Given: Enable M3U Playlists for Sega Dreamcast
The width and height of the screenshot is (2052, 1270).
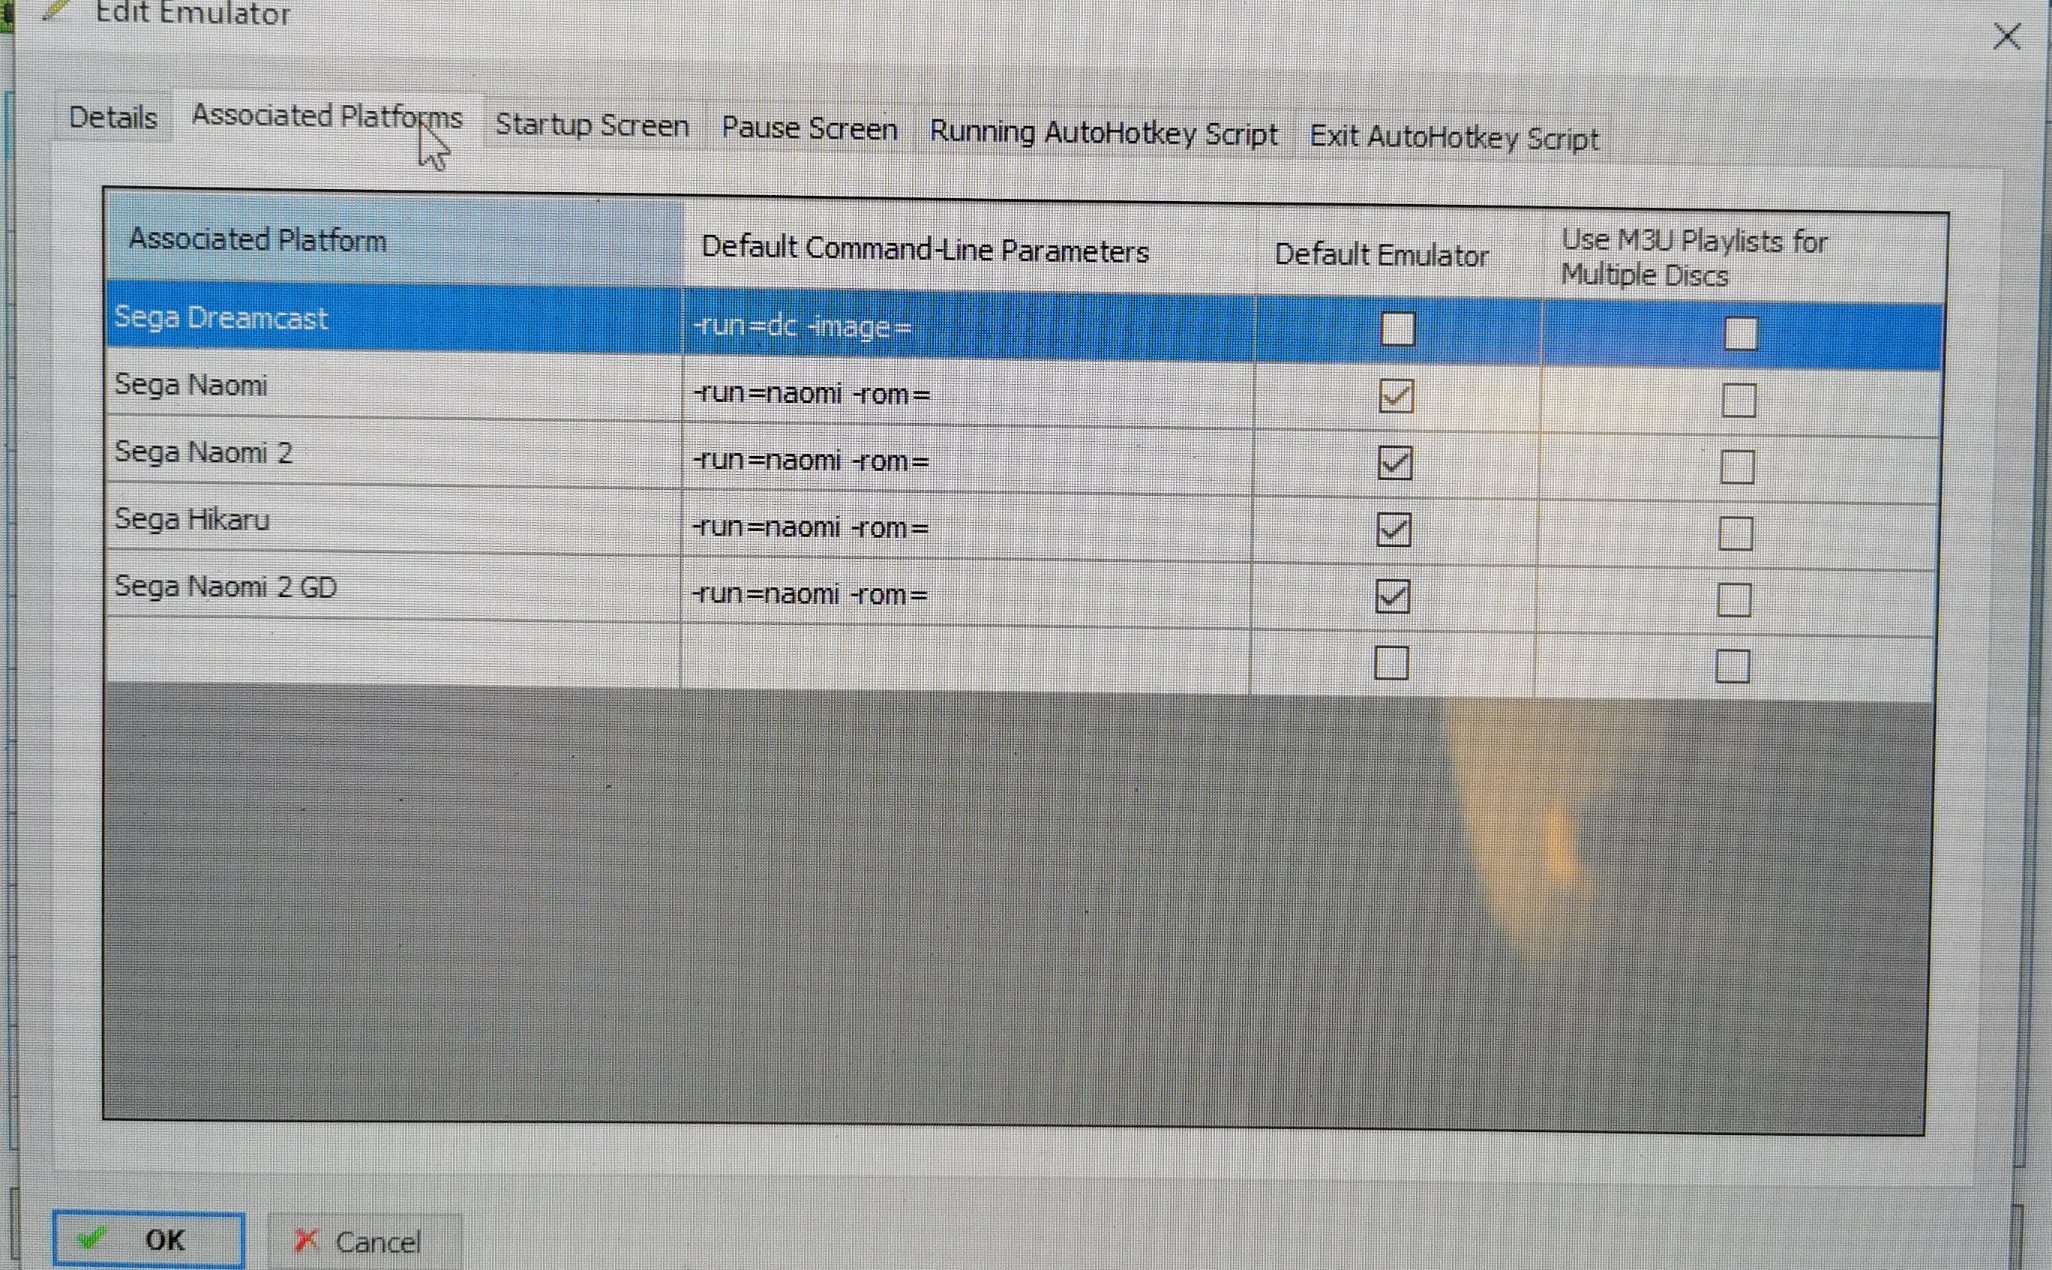Looking at the screenshot, I should pos(1740,334).
